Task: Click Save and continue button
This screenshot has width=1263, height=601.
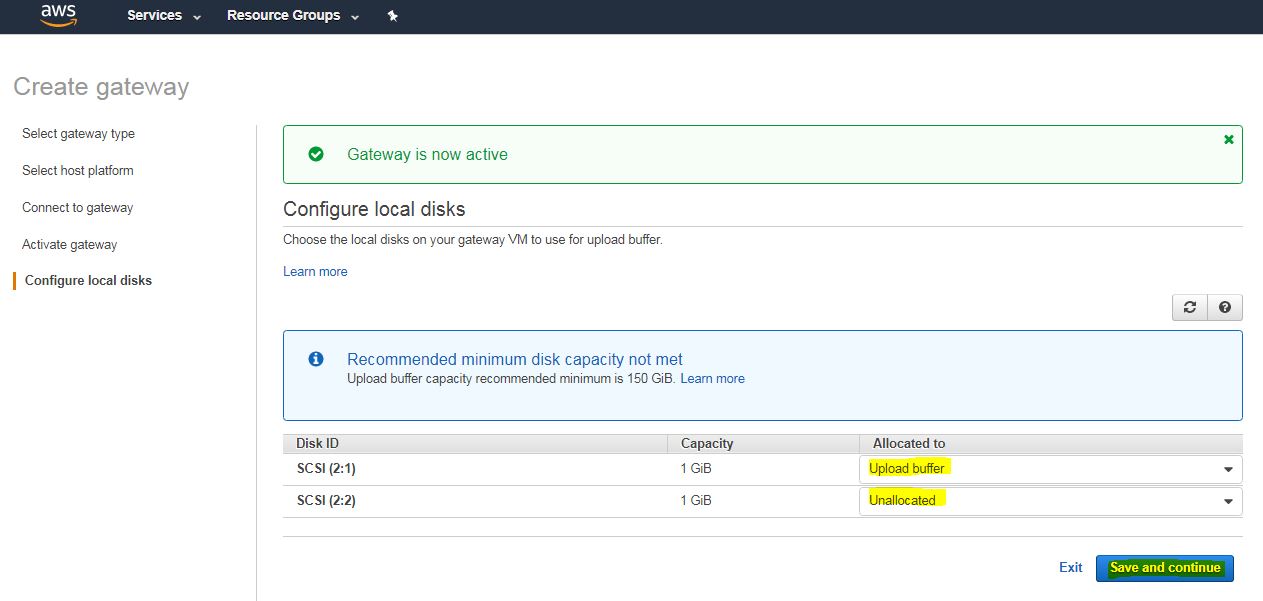Action: 1164,568
